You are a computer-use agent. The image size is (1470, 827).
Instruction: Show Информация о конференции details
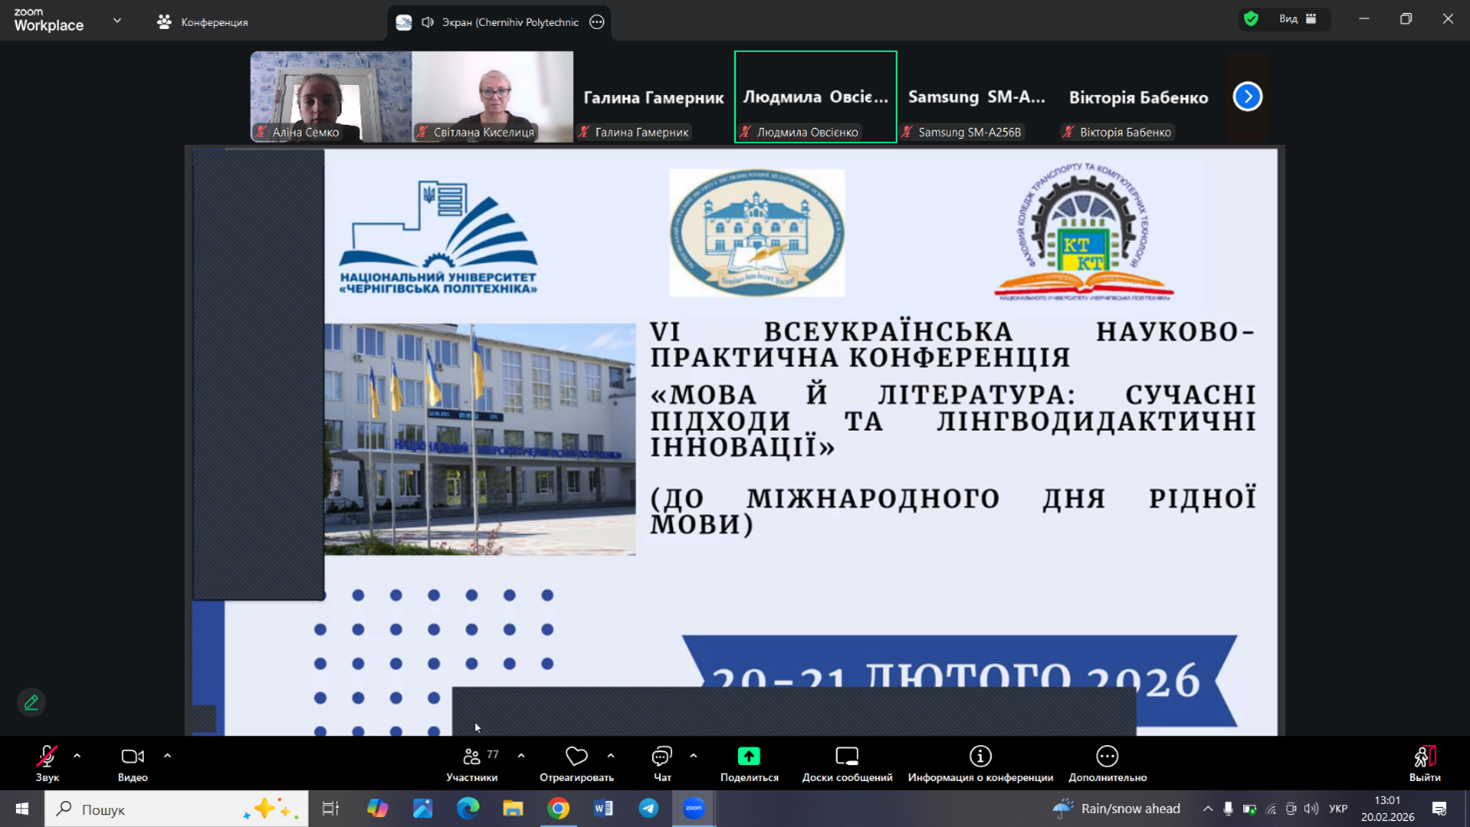(980, 762)
